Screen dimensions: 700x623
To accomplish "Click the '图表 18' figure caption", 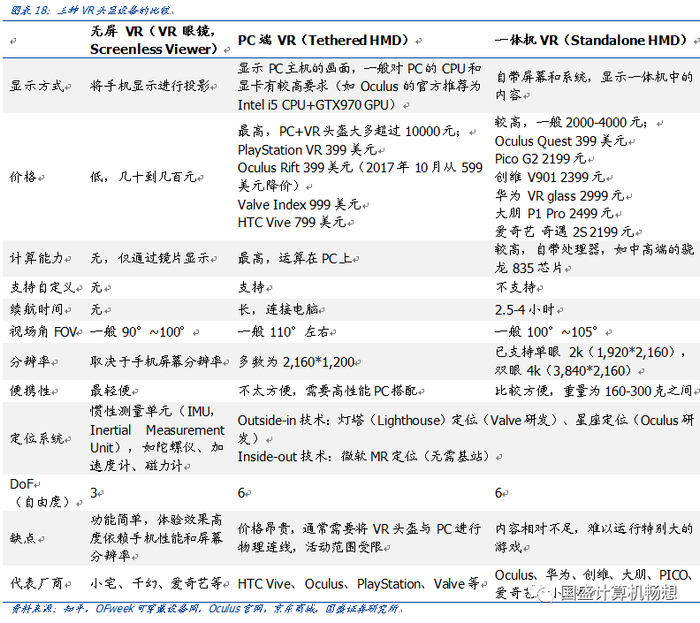I will point(92,10).
